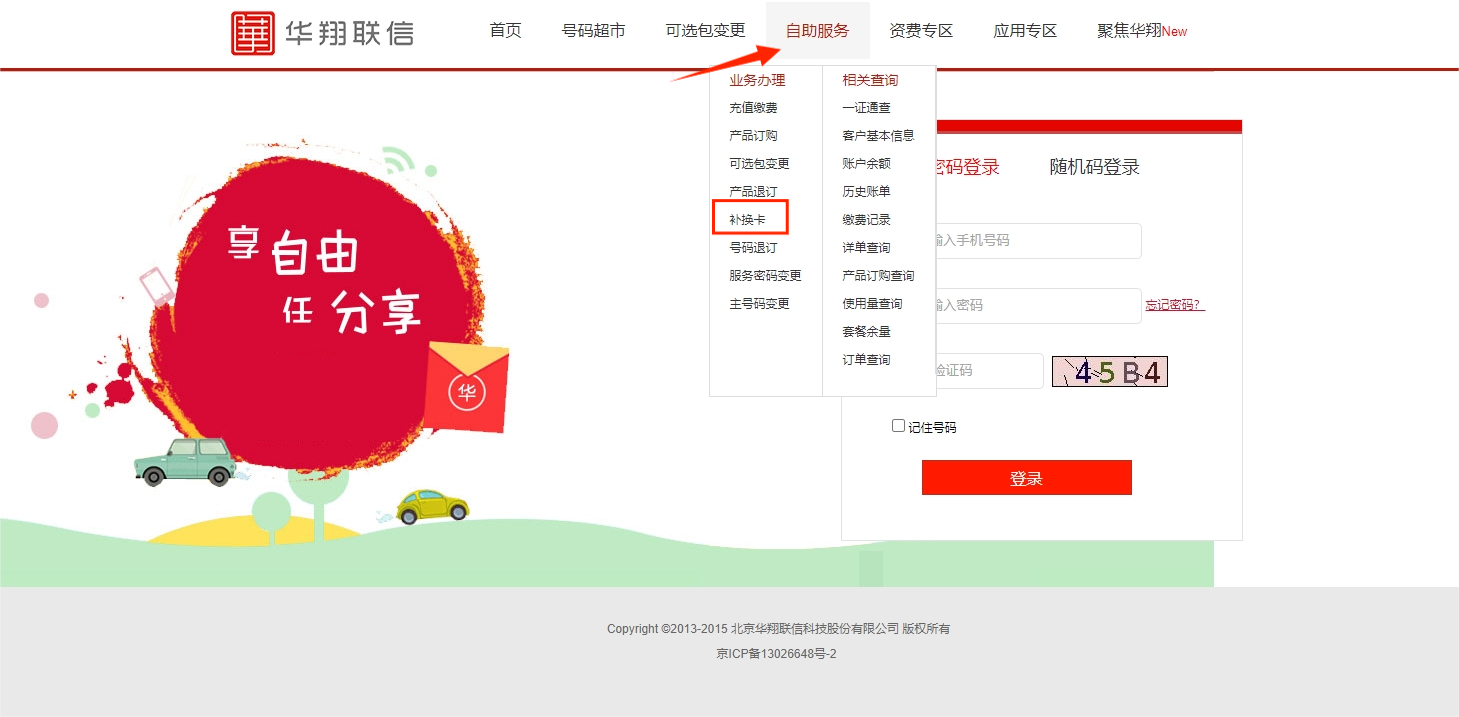Choose 账户余额 query option
This screenshot has height=717, width=1459.
866,163
